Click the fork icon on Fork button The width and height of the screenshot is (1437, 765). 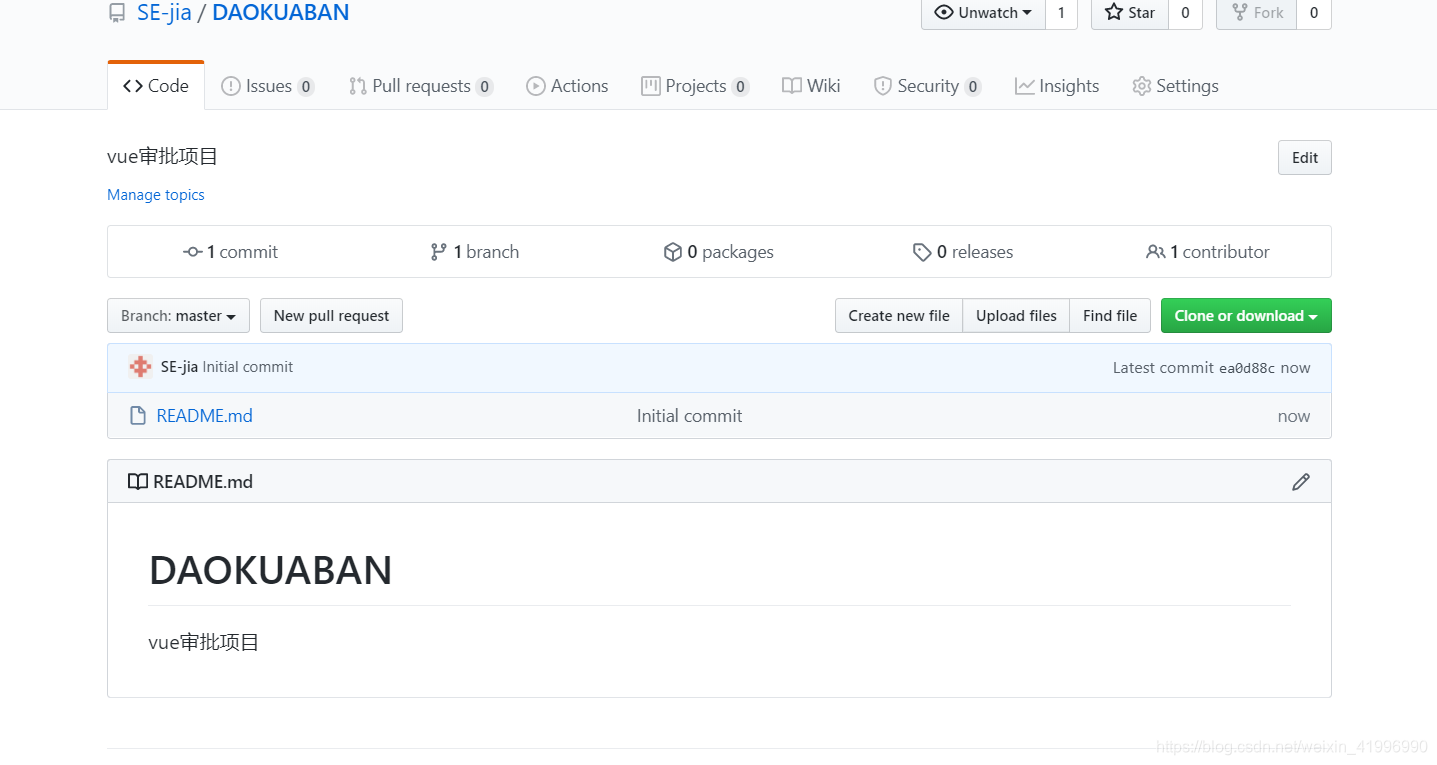(x=1240, y=12)
